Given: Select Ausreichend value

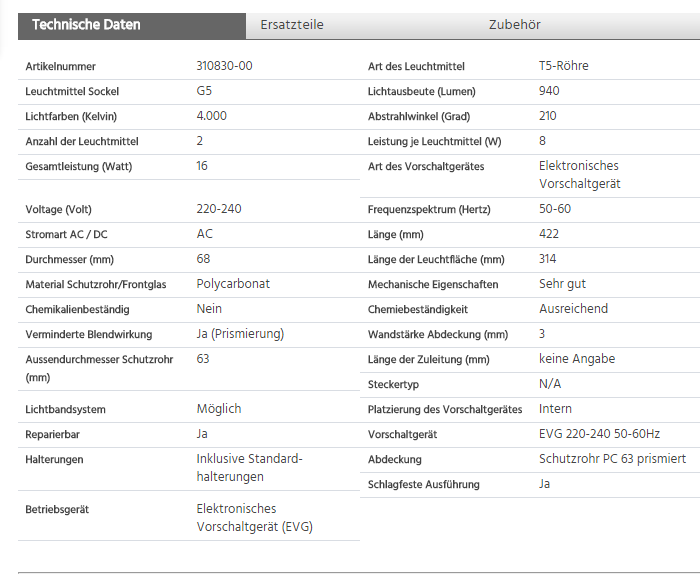Looking at the screenshot, I should click(x=573, y=309).
